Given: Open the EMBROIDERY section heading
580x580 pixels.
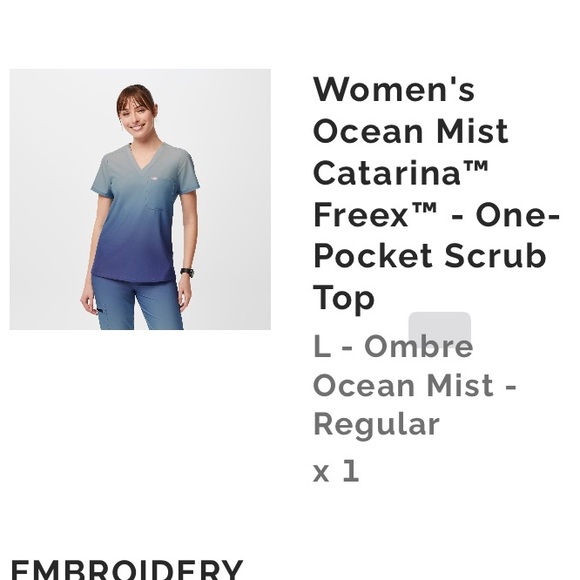Looking at the screenshot, I should pyautogui.click(x=127, y=570).
